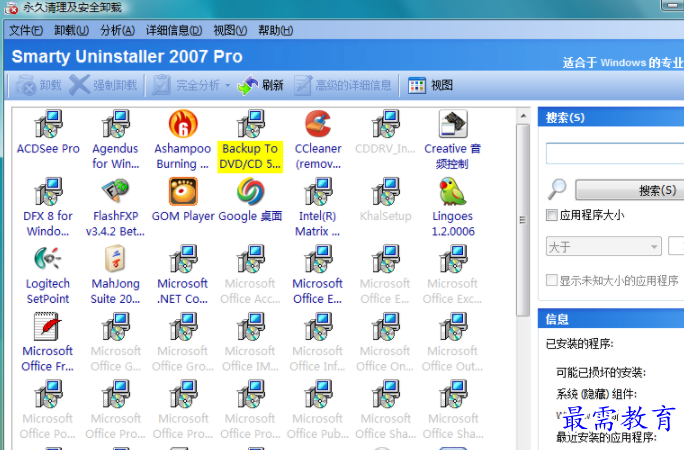Open the 文件(F) menu
This screenshot has height=450, width=684.
[26, 31]
